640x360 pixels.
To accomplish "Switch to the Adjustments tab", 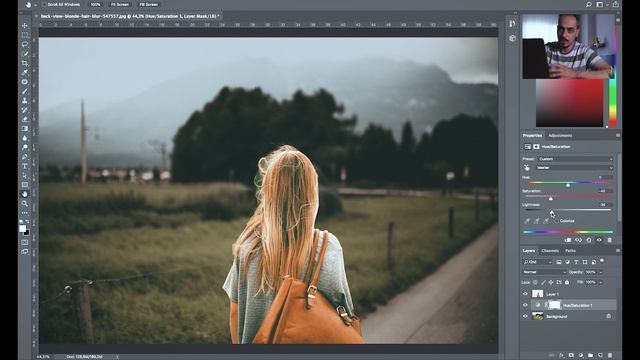I will [560, 136].
